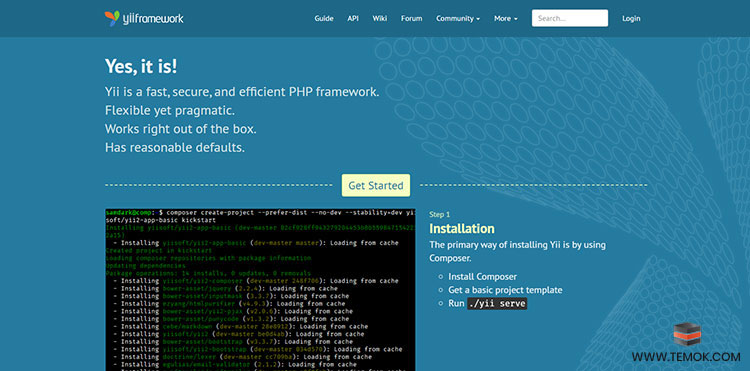Click 'Works right out of the box.' text
This screenshot has height=371, width=750.
[181, 129]
